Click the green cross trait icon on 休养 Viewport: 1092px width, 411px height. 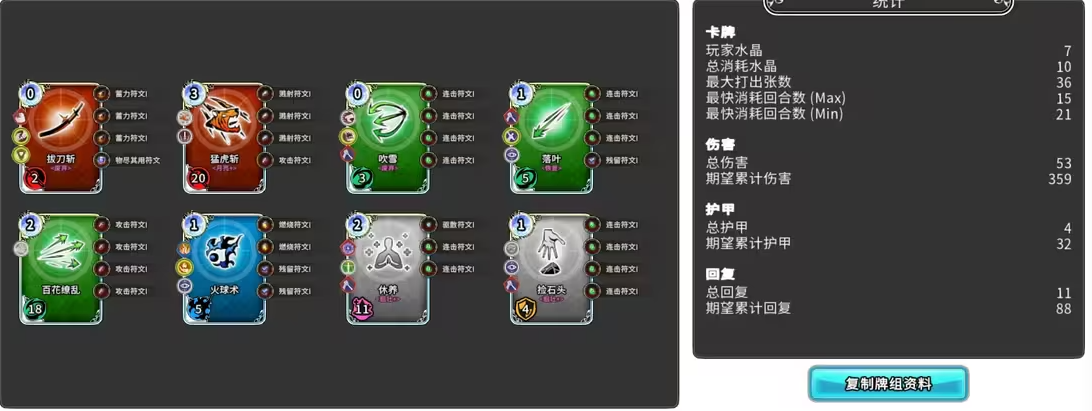pos(348,267)
